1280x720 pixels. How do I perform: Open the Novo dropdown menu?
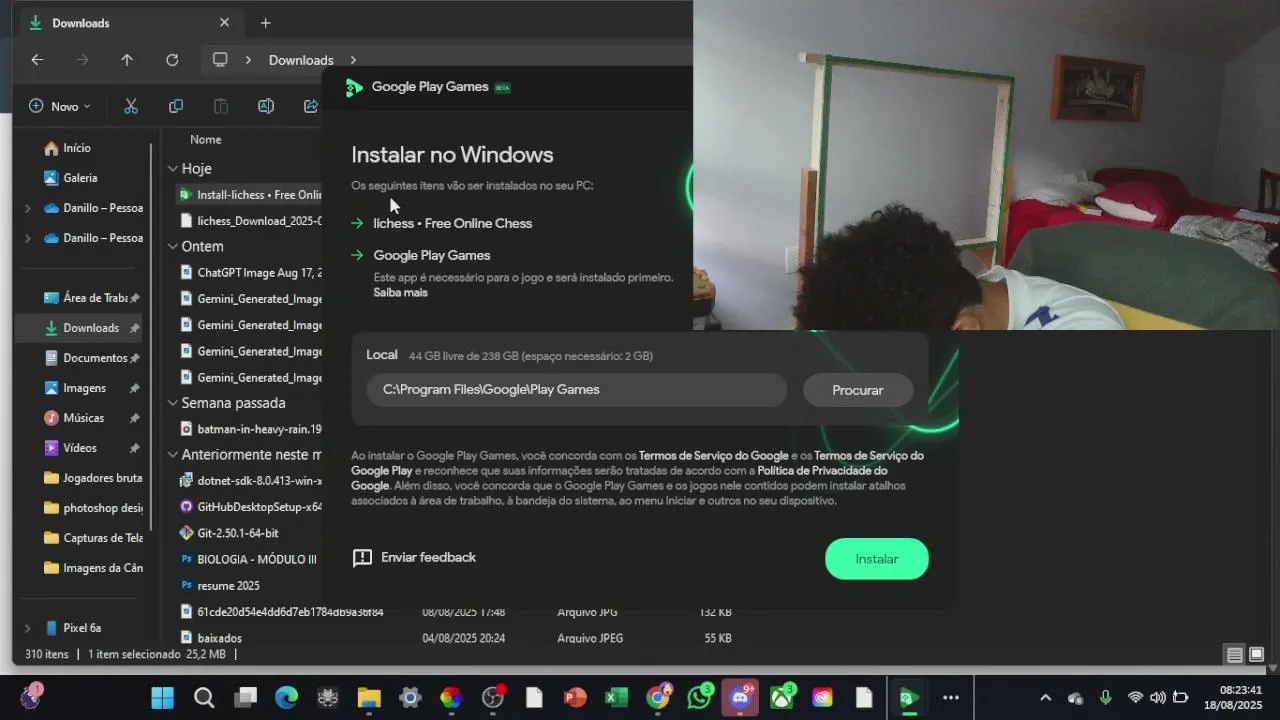click(x=60, y=106)
